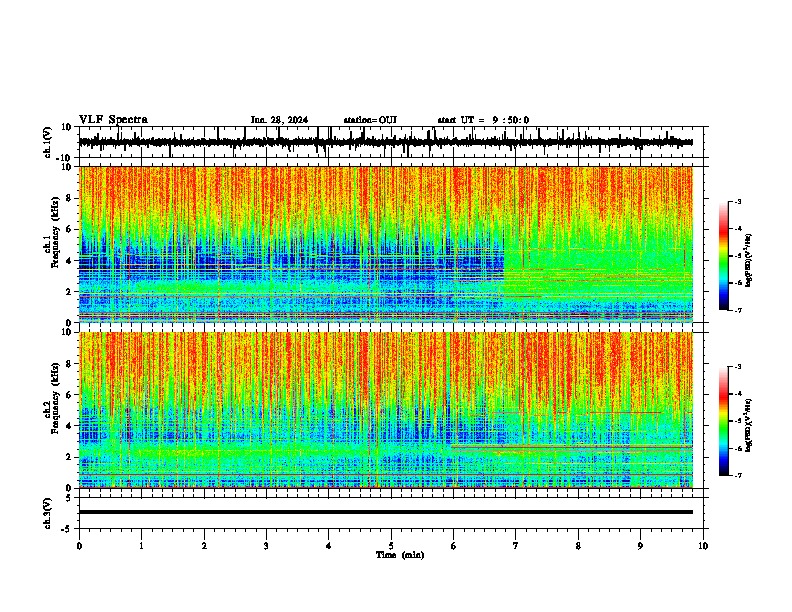Click the ch.1 spectrogram color scale bar
Screen dimensions: 792x612
pos(724,256)
